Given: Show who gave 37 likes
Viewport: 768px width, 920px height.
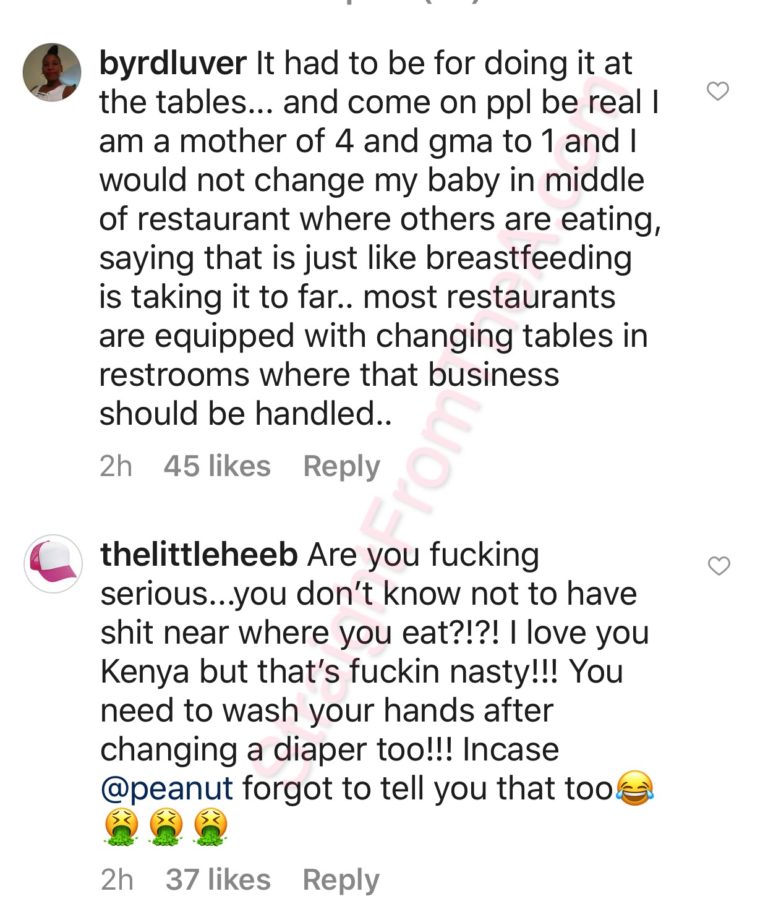Looking at the screenshot, I should coord(217,880).
